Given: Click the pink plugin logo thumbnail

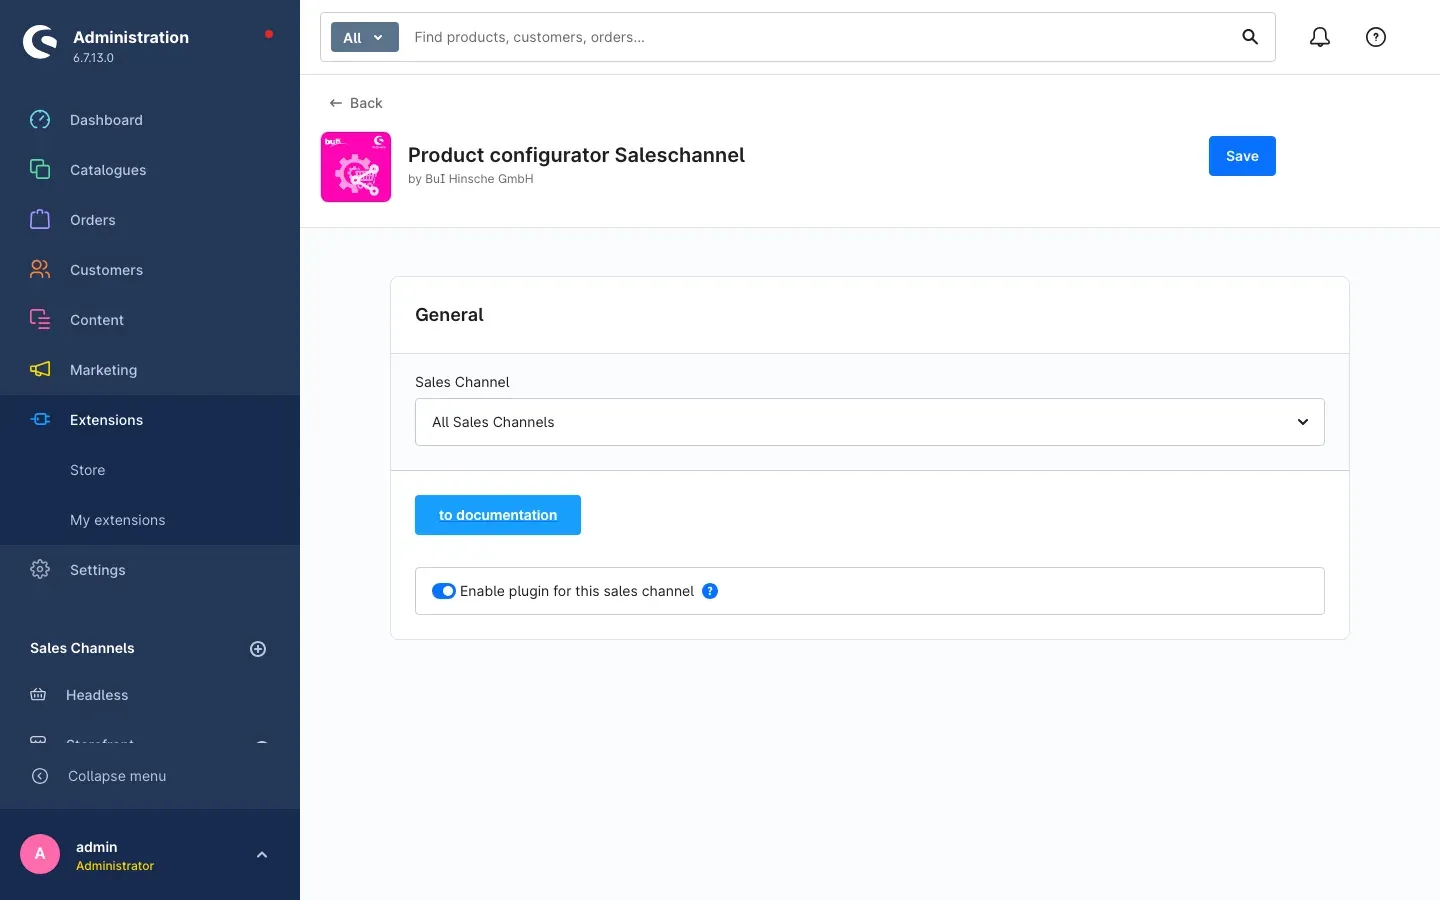Looking at the screenshot, I should [x=356, y=167].
